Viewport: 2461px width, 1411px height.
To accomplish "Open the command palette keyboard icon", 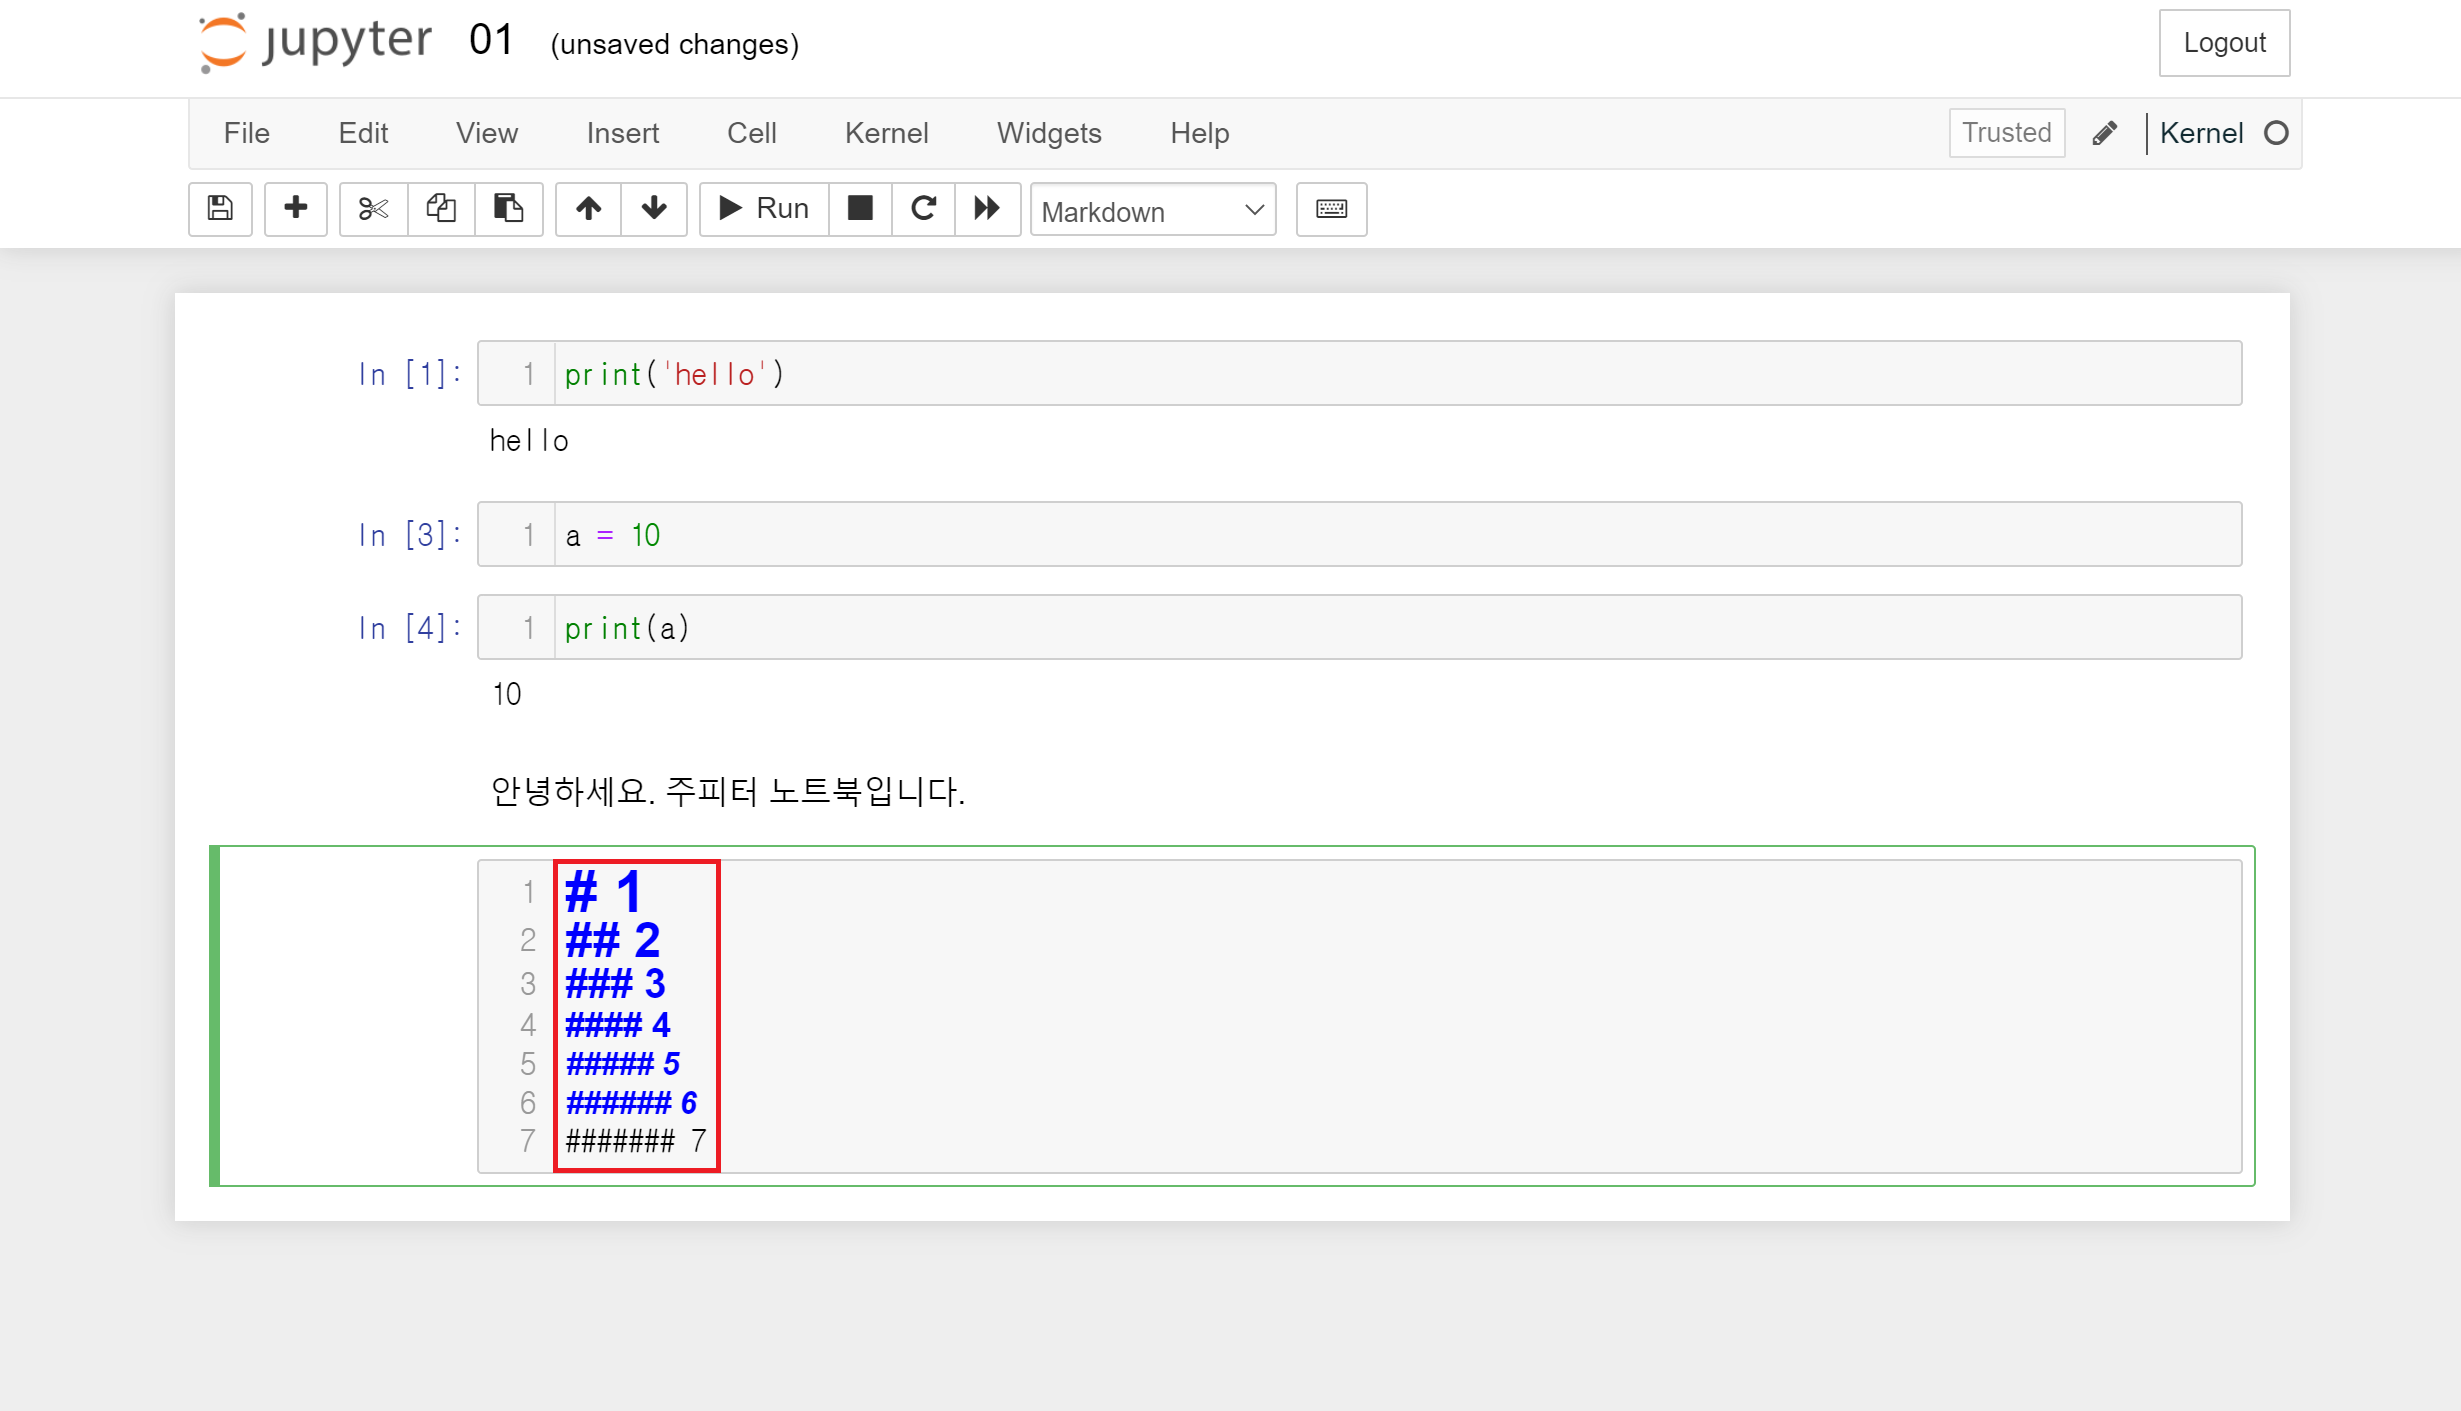I will (1331, 208).
